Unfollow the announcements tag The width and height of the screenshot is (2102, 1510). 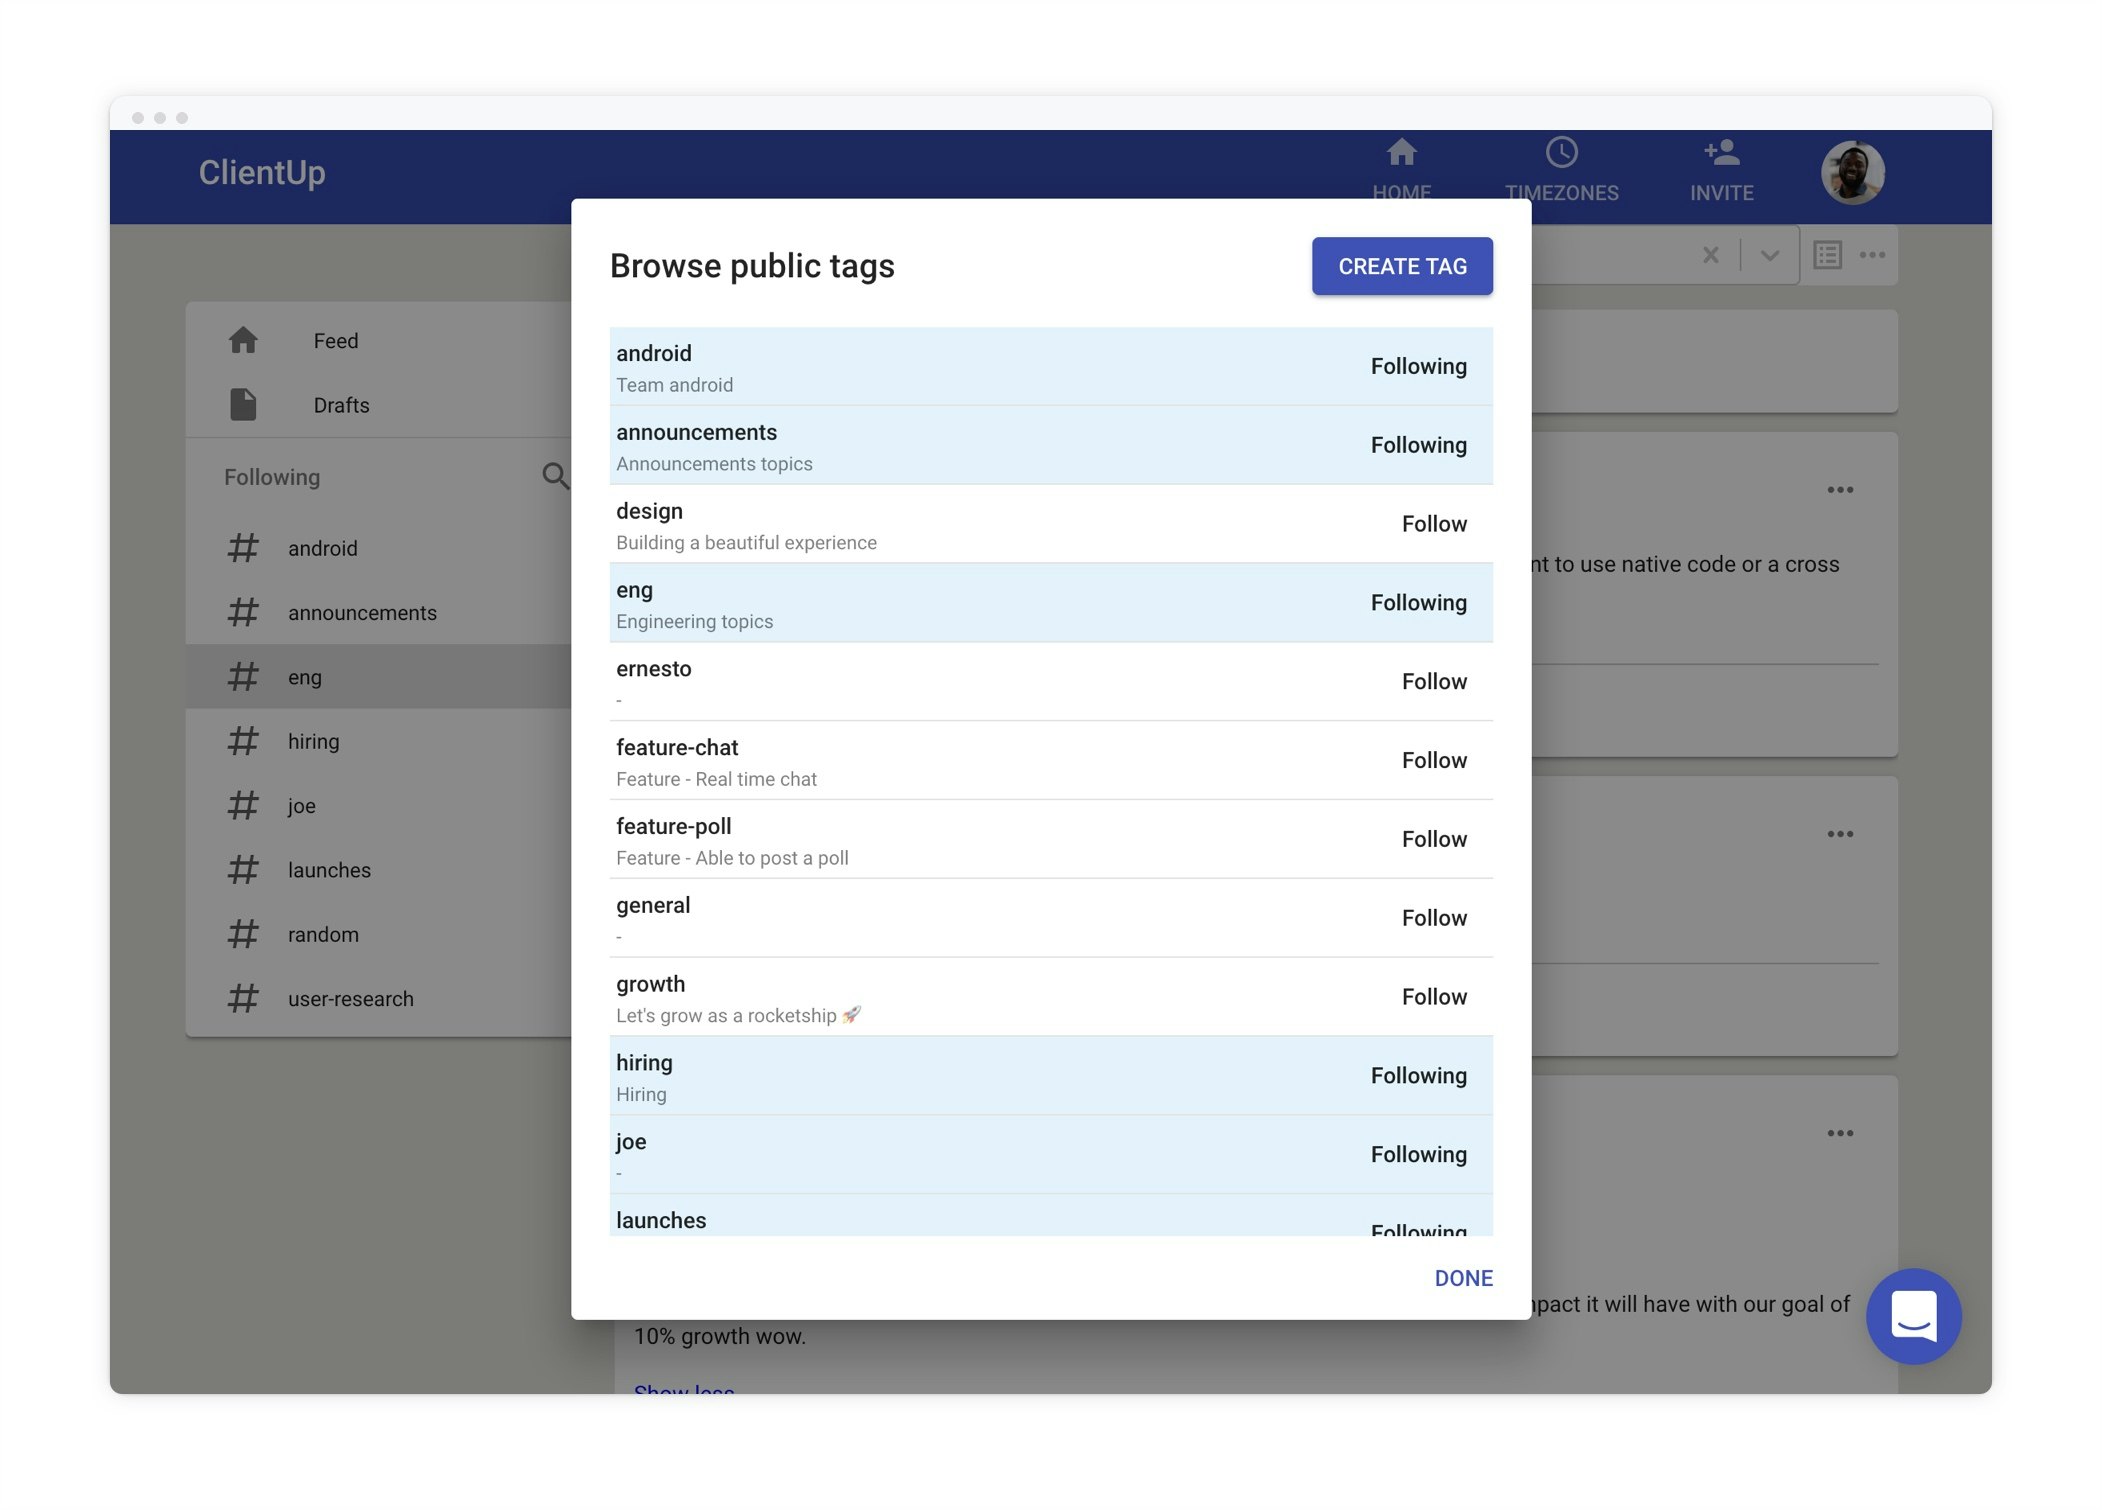(x=1418, y=445)
